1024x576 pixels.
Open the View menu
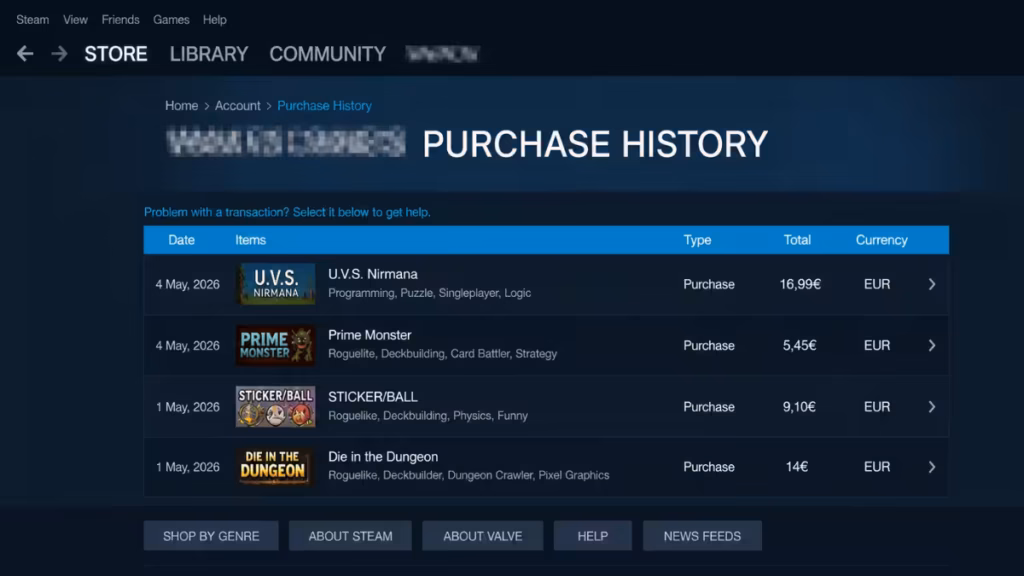[x=75, y=20]
